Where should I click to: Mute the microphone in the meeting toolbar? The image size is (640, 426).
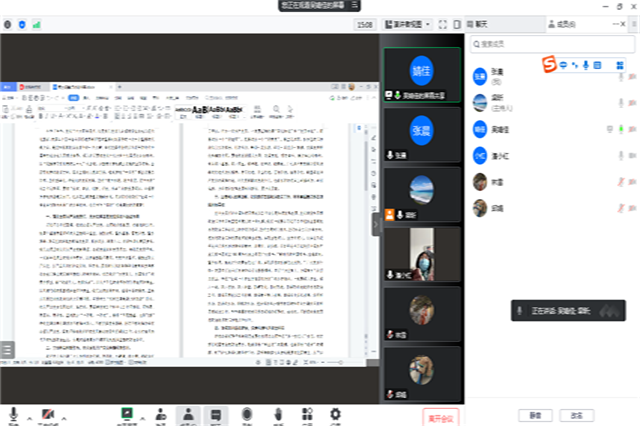(14, 414)
